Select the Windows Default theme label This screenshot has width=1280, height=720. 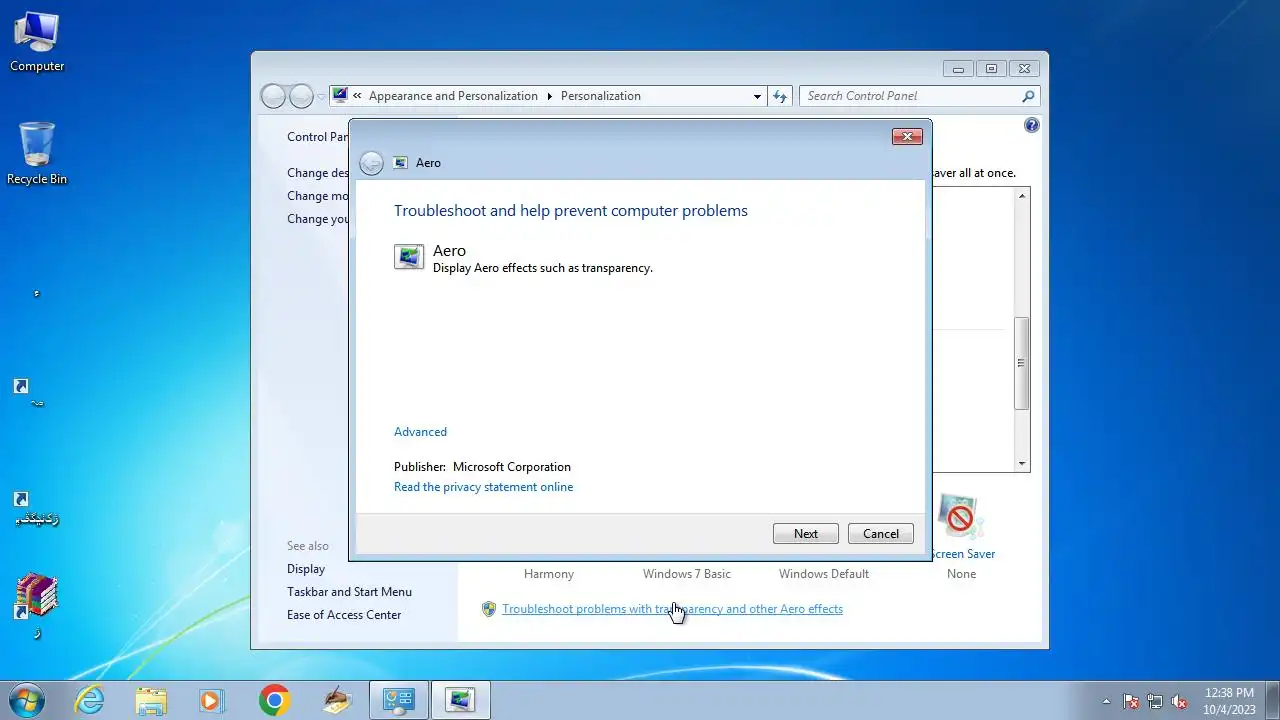pos(824,574)
